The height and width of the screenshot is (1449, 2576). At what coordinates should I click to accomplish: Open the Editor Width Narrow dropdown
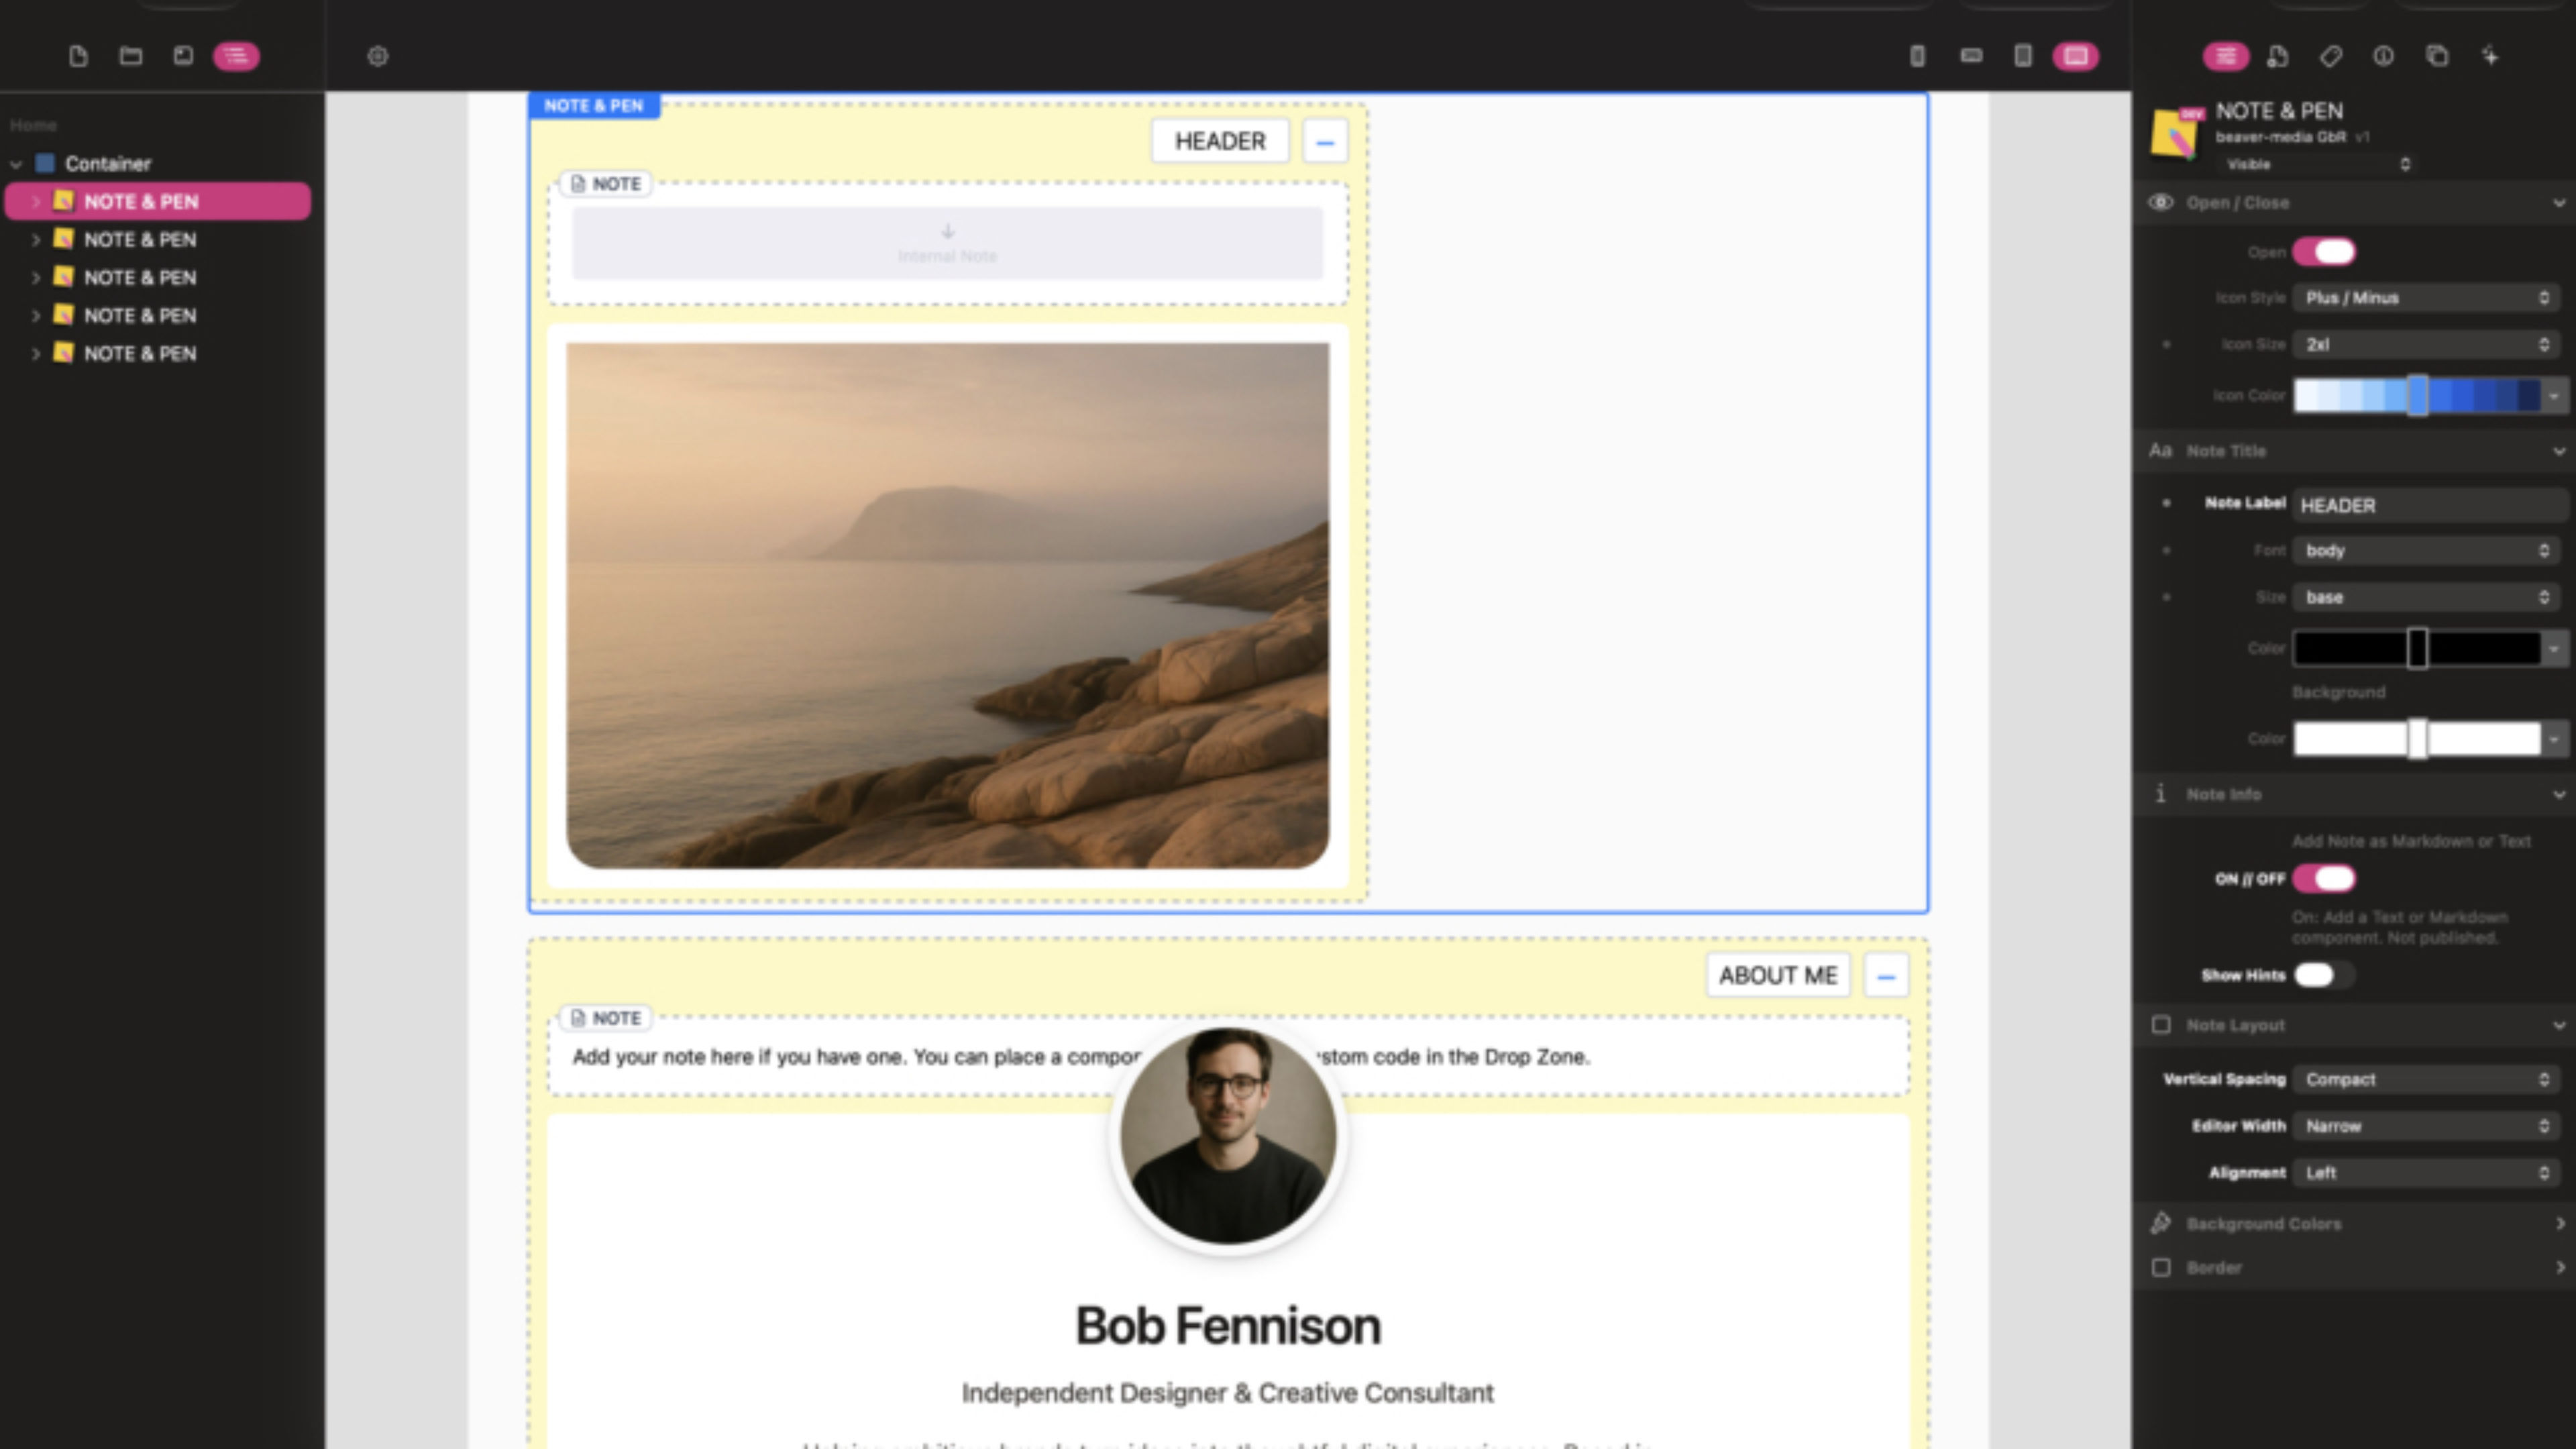click(x=2427, y=1127)
